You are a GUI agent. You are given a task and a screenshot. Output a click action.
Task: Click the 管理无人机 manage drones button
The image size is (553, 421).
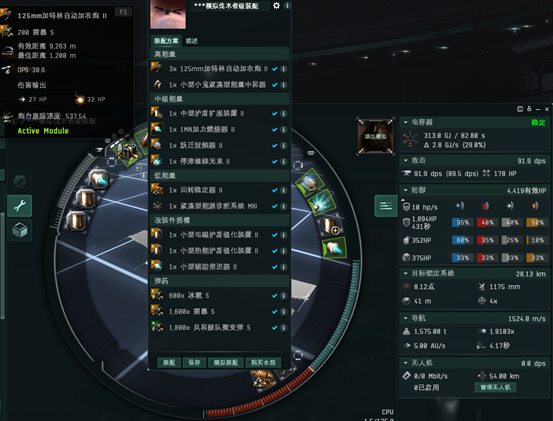pos(496,387)
